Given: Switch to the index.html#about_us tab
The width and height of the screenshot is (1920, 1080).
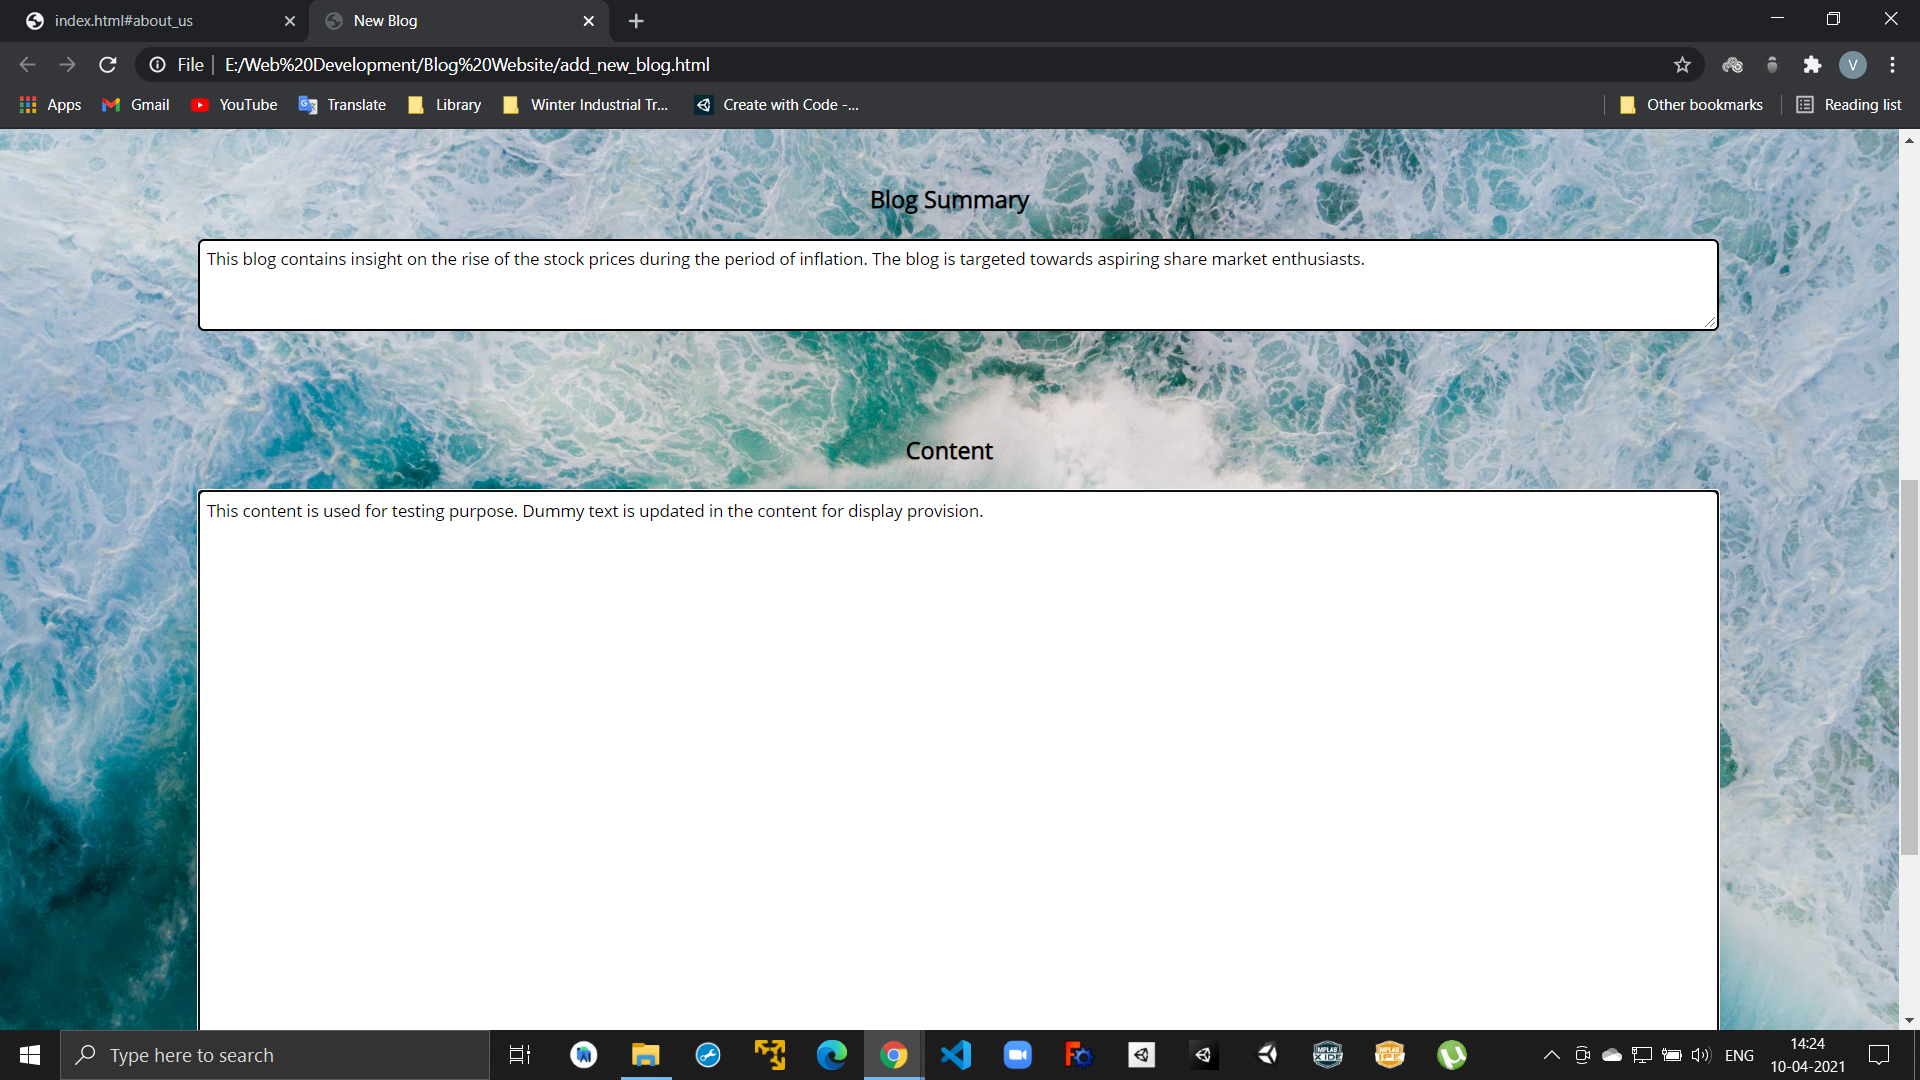Looking at the screenshot, I should pos(150,21).
